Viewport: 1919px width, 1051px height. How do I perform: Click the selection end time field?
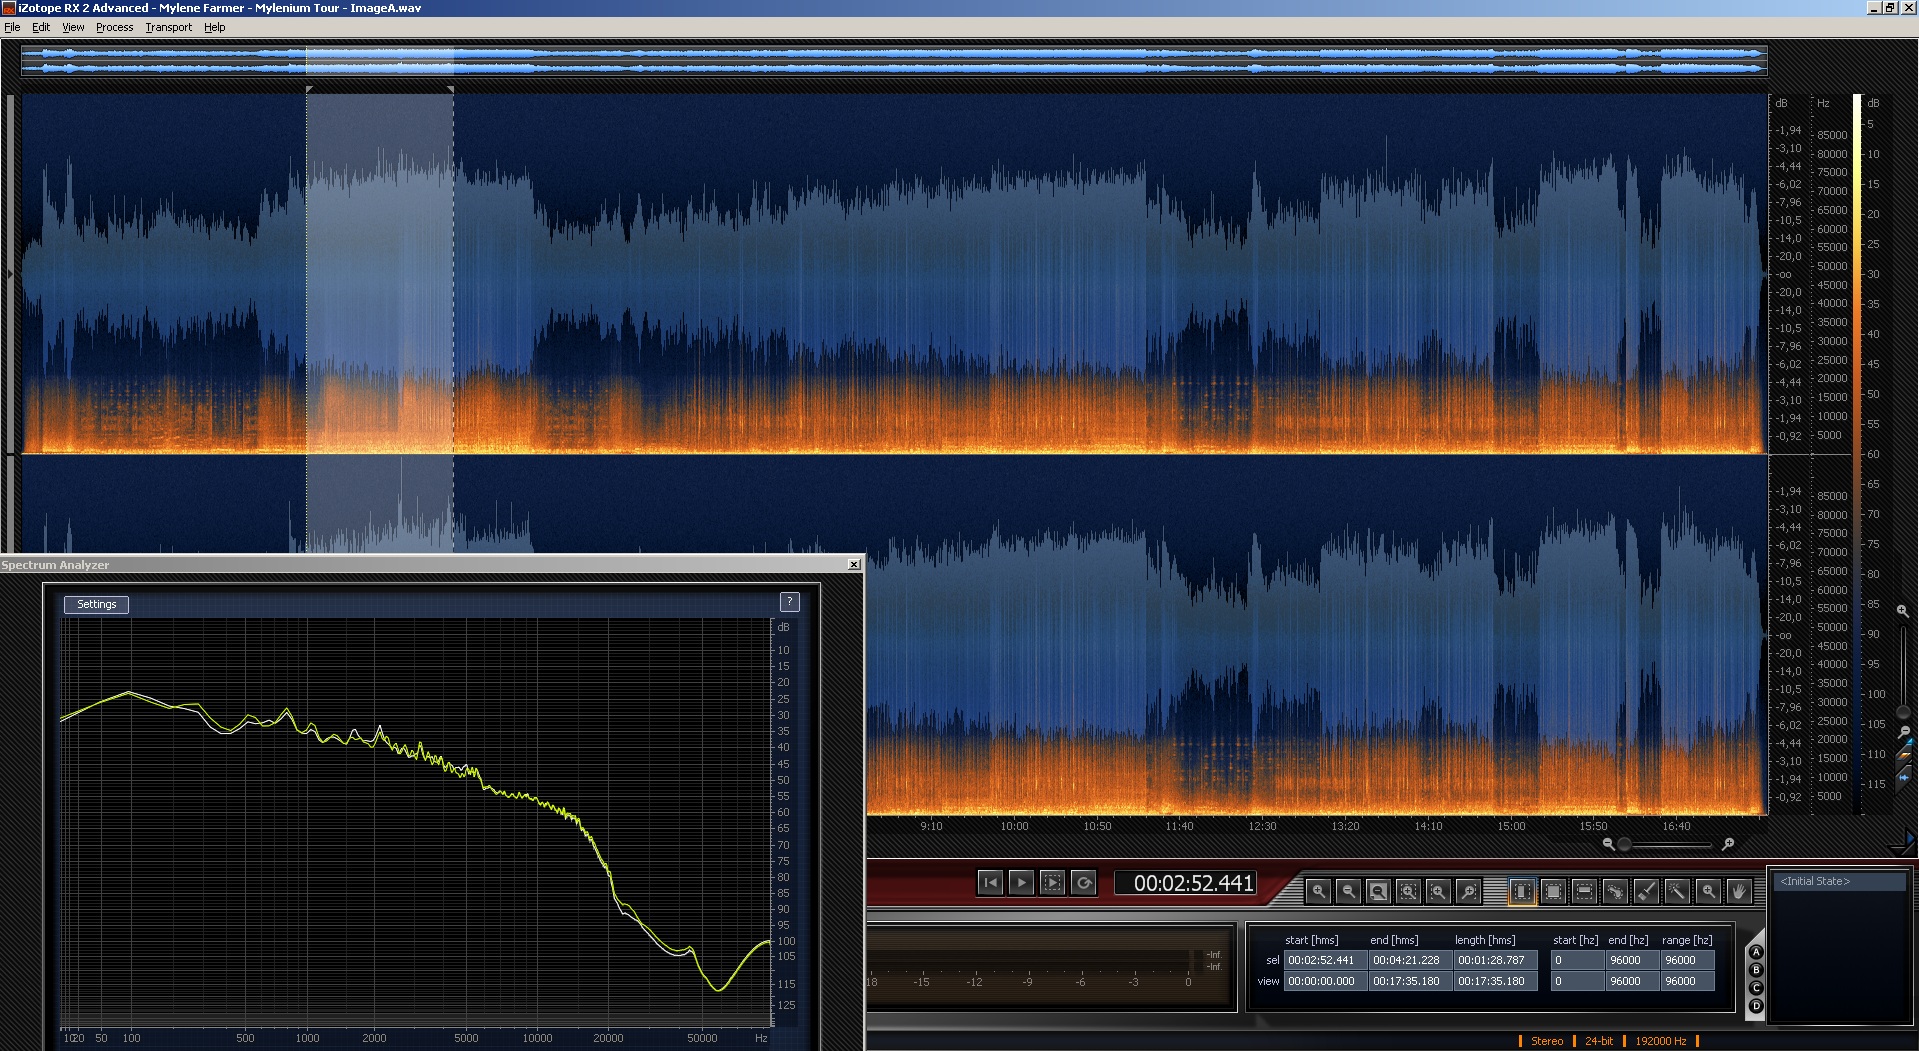(x=1409, y=960)
